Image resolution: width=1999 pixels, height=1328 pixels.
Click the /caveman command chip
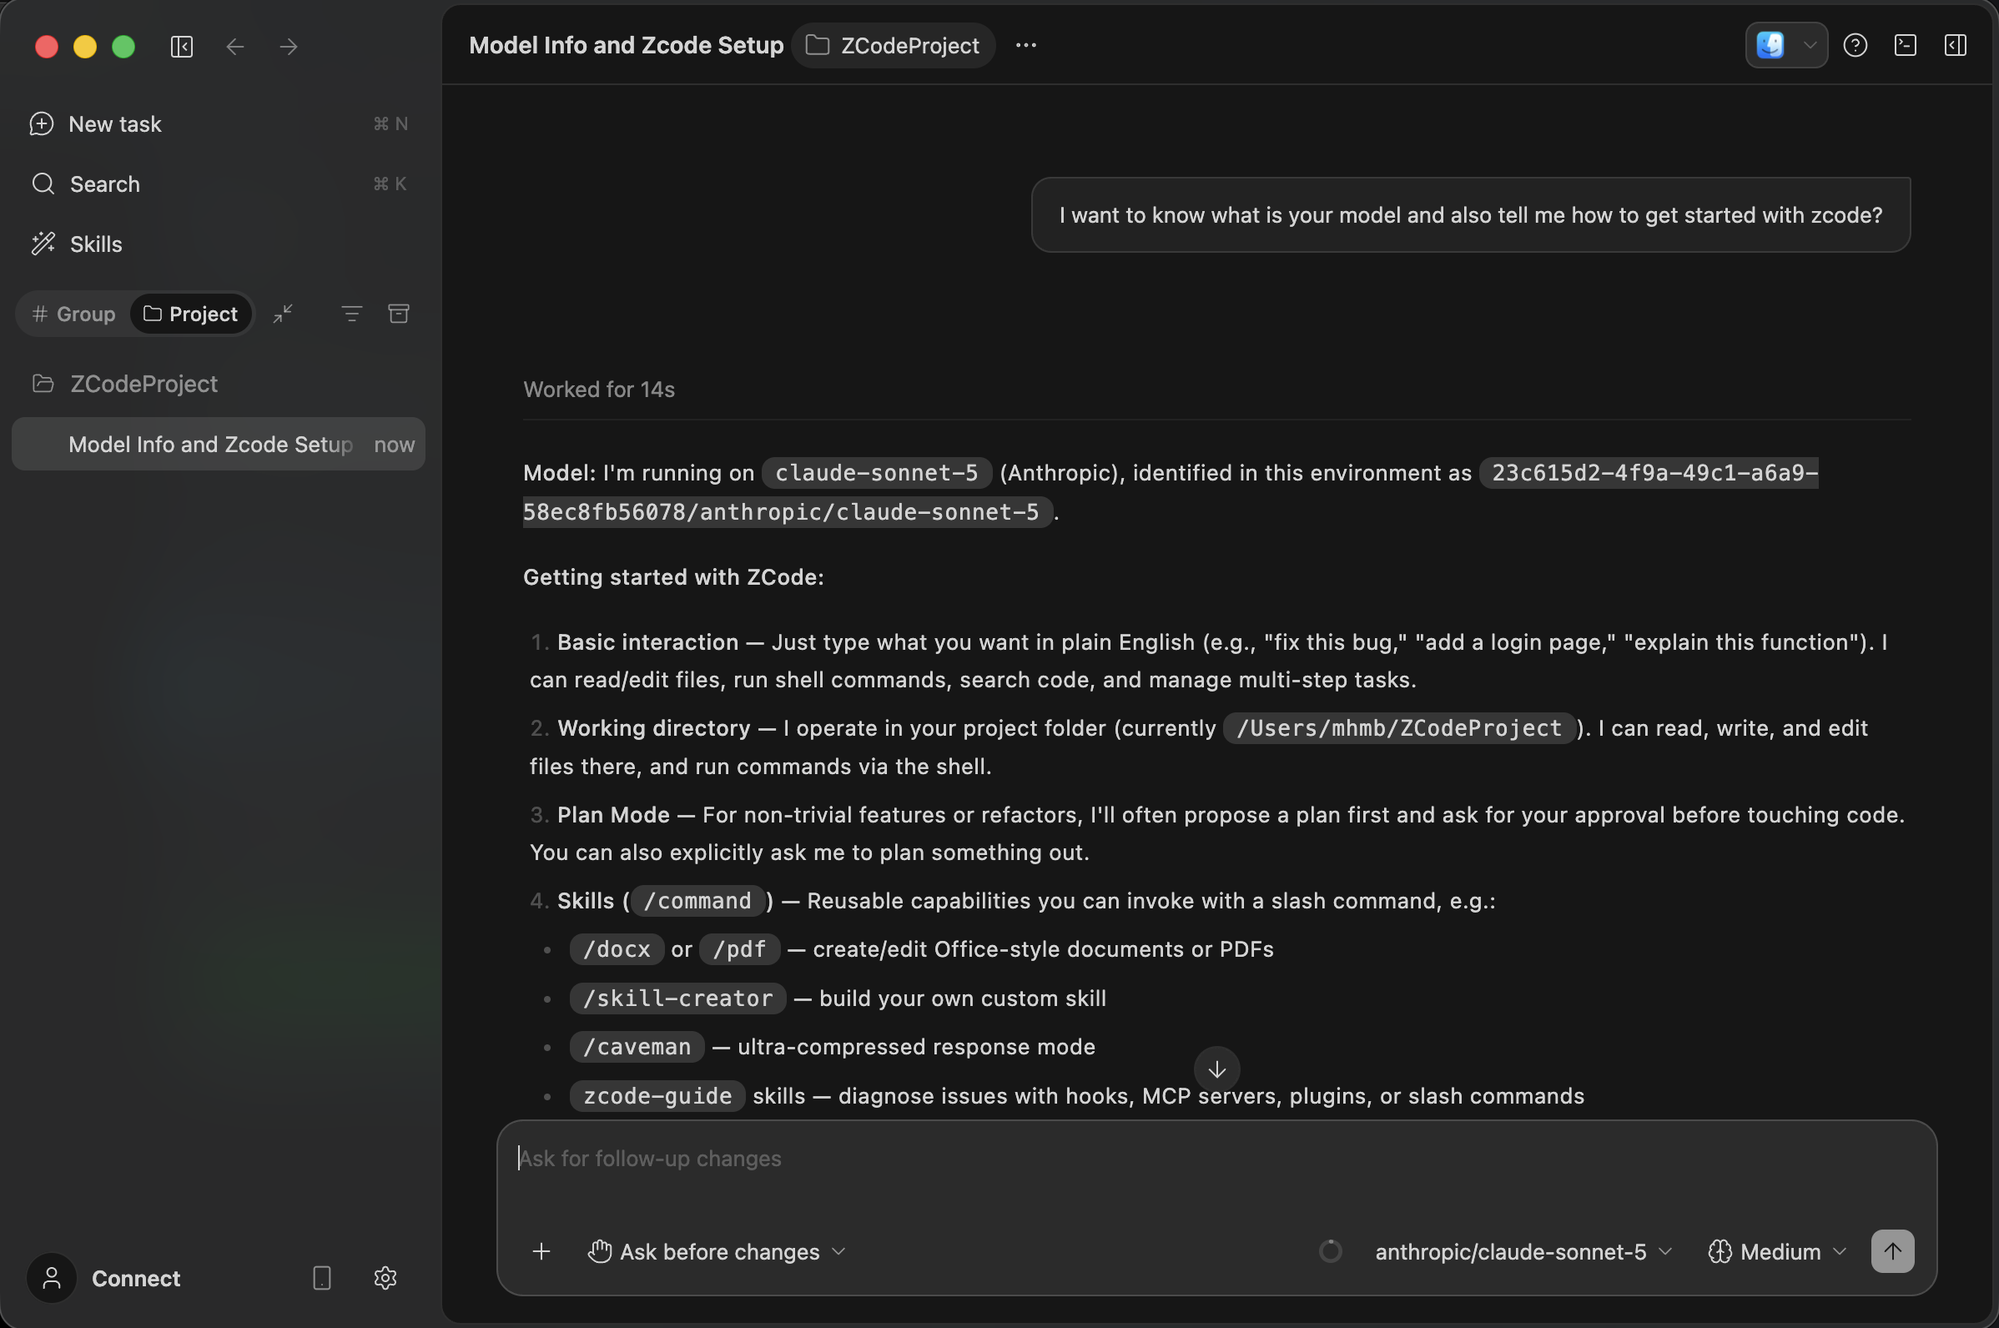point(637,1047)
